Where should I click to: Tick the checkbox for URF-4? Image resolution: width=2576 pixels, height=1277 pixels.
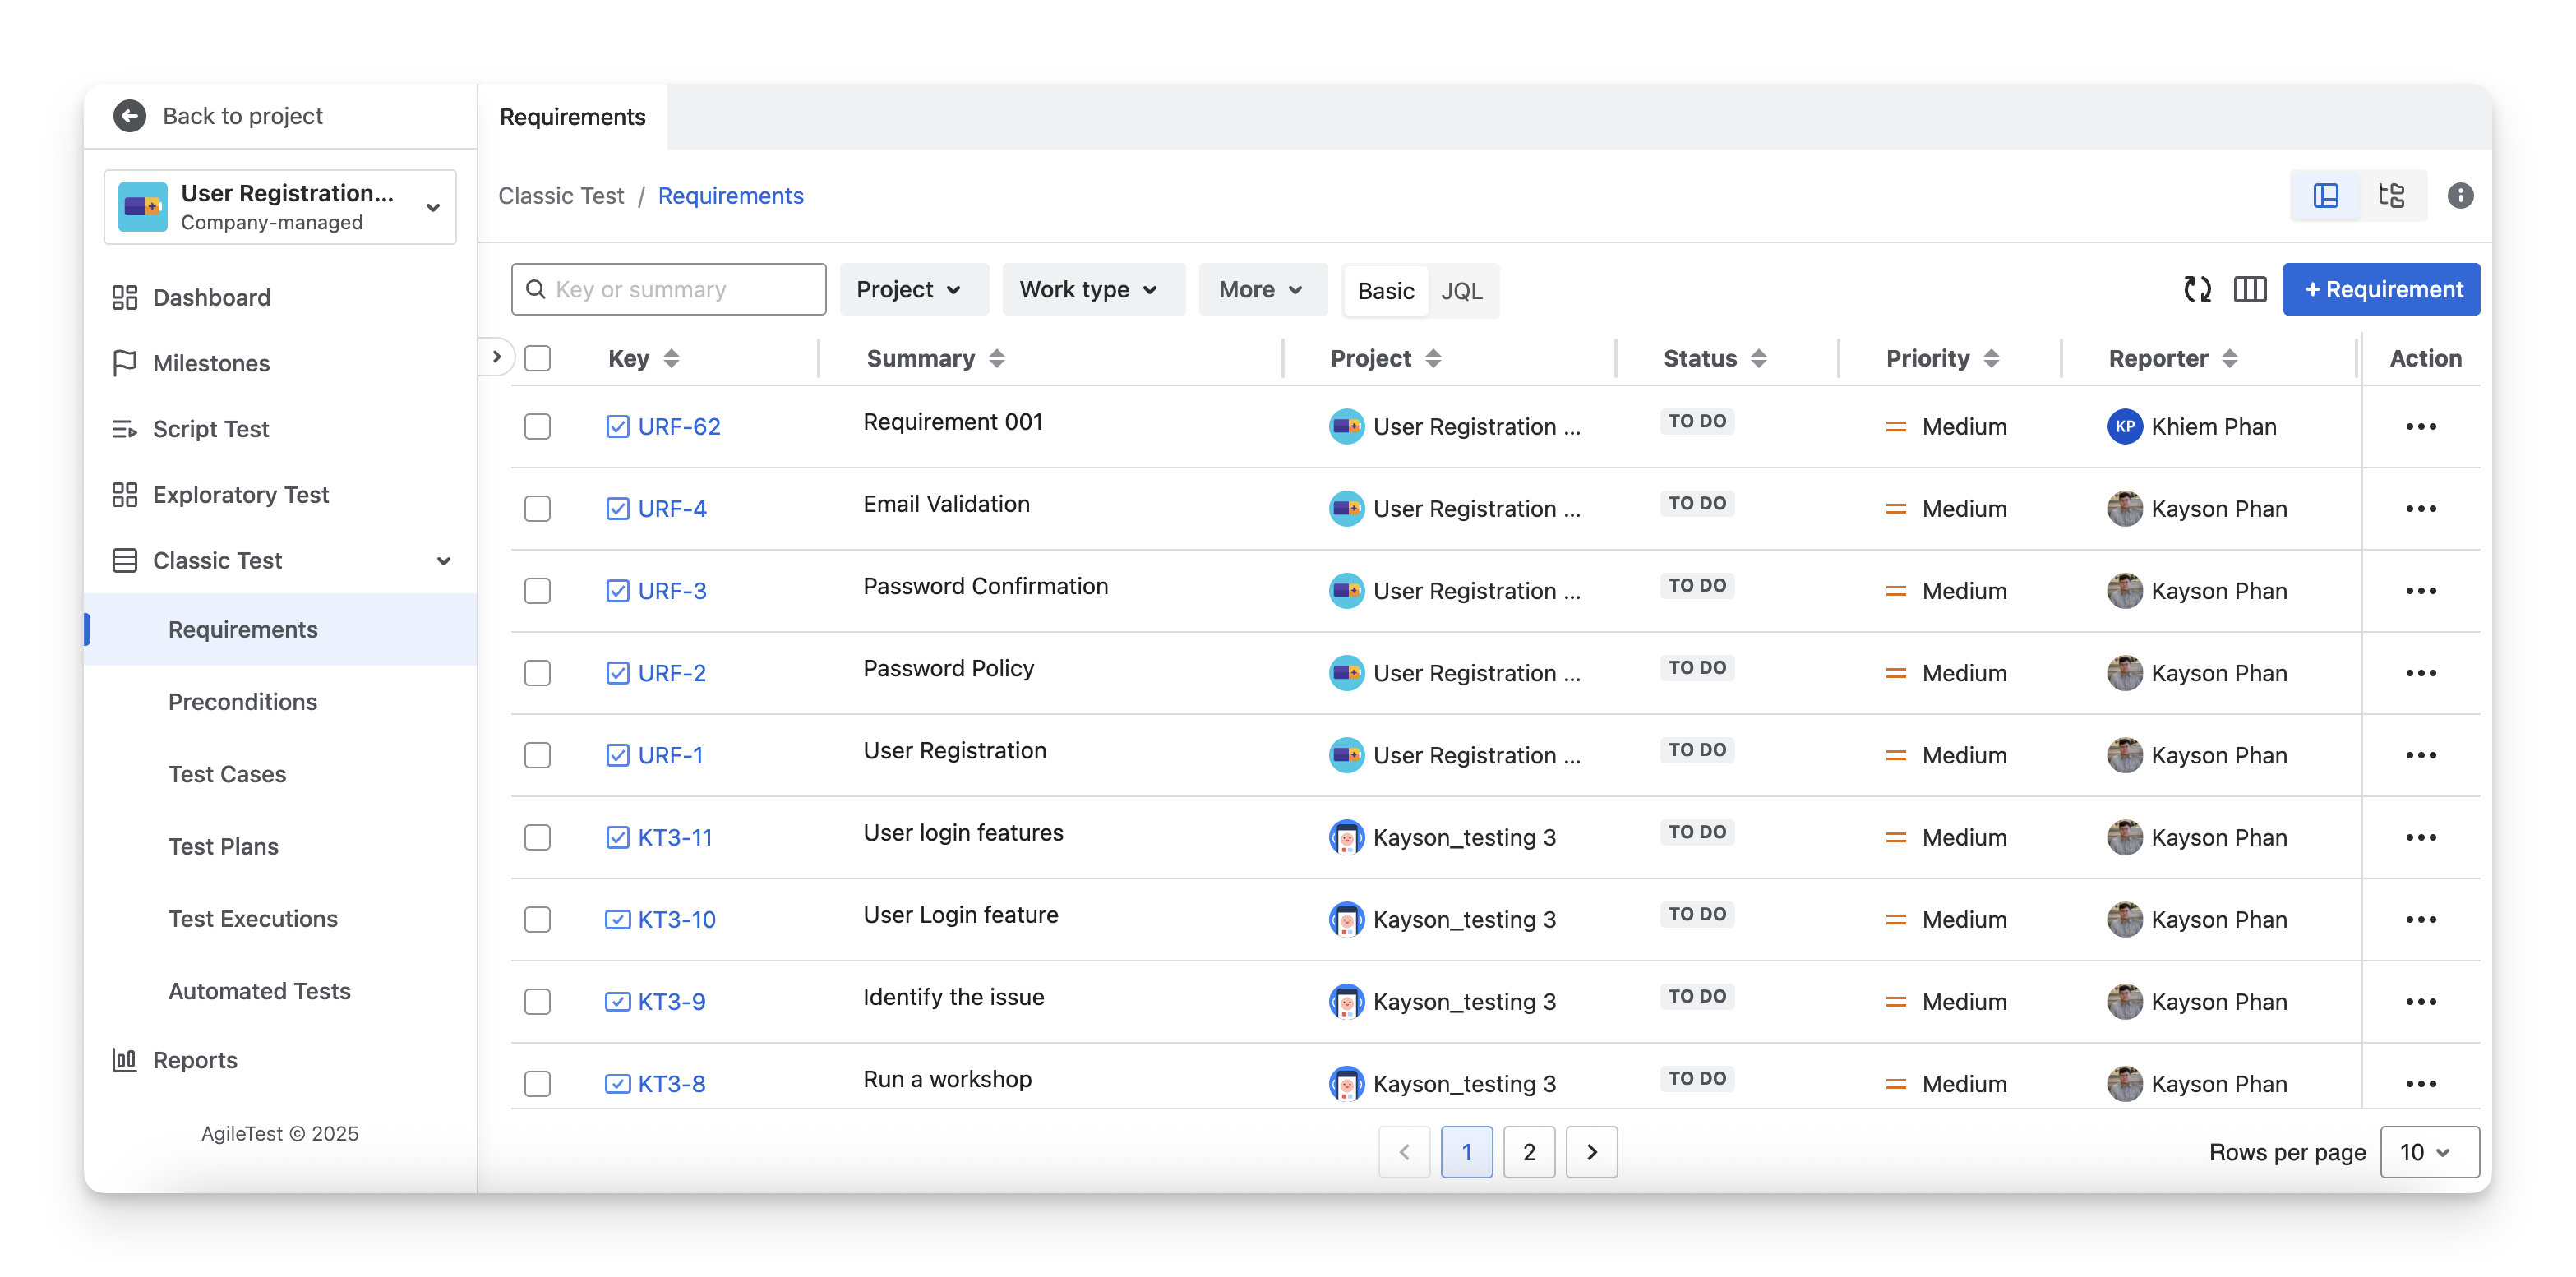point(537,509)
